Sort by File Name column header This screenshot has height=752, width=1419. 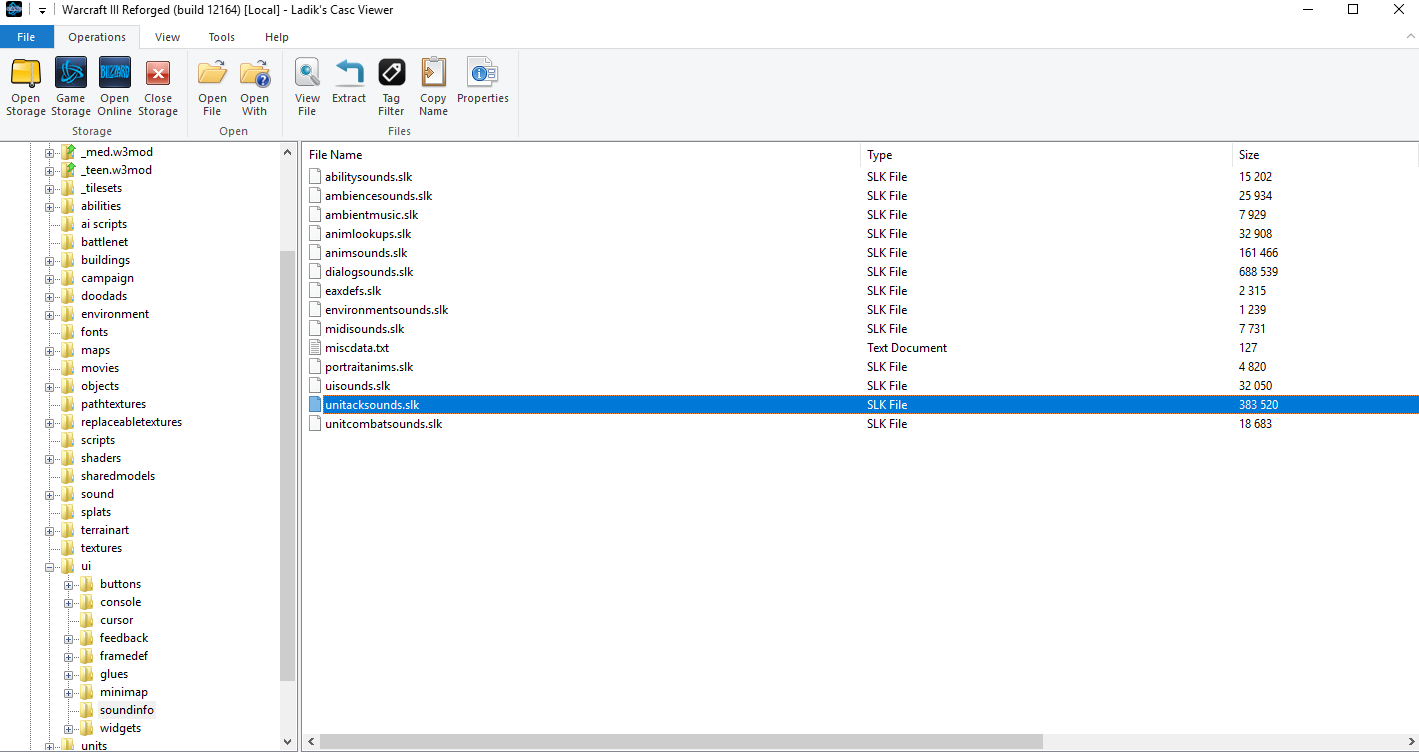[x=581, y=155]
